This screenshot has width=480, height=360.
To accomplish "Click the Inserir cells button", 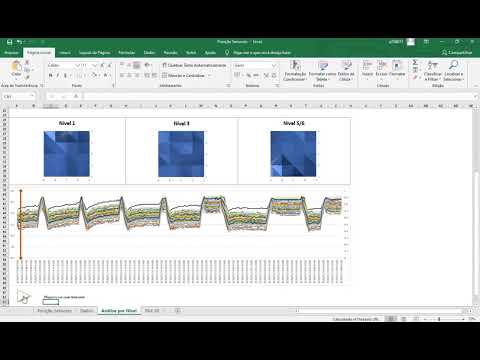I will point(367,69).
